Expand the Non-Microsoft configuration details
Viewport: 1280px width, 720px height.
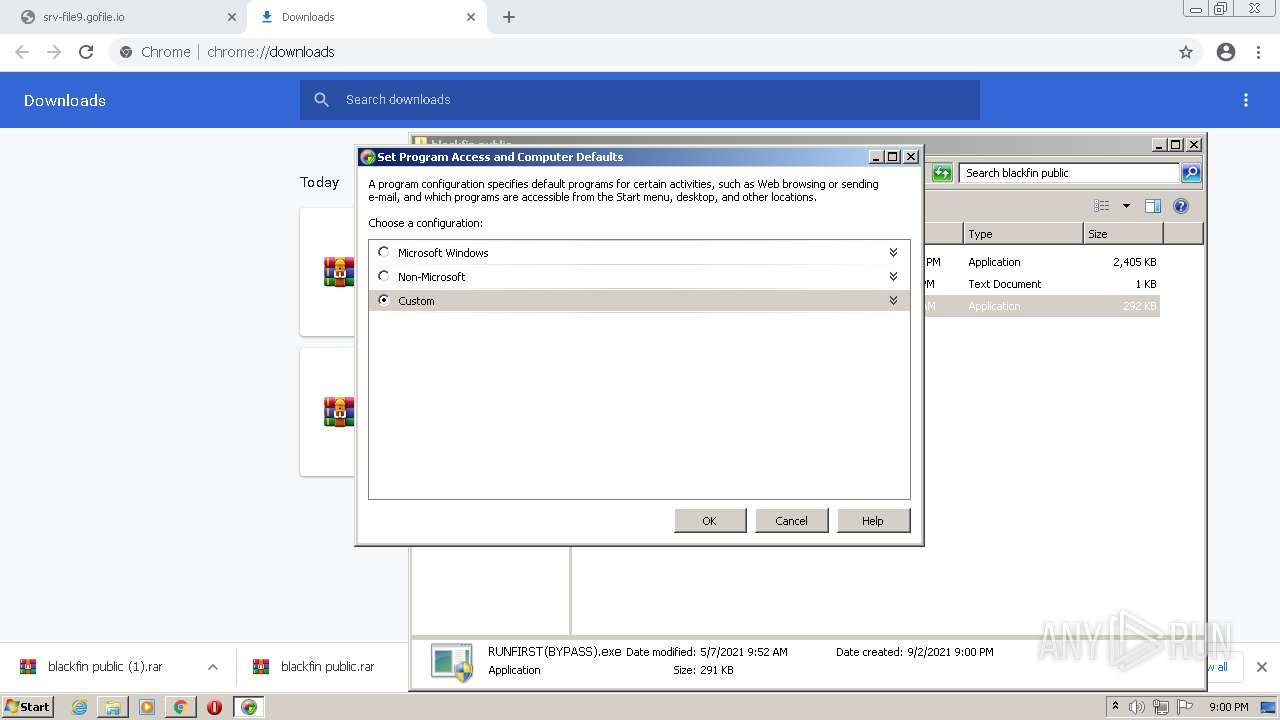[x=893, y=276]
